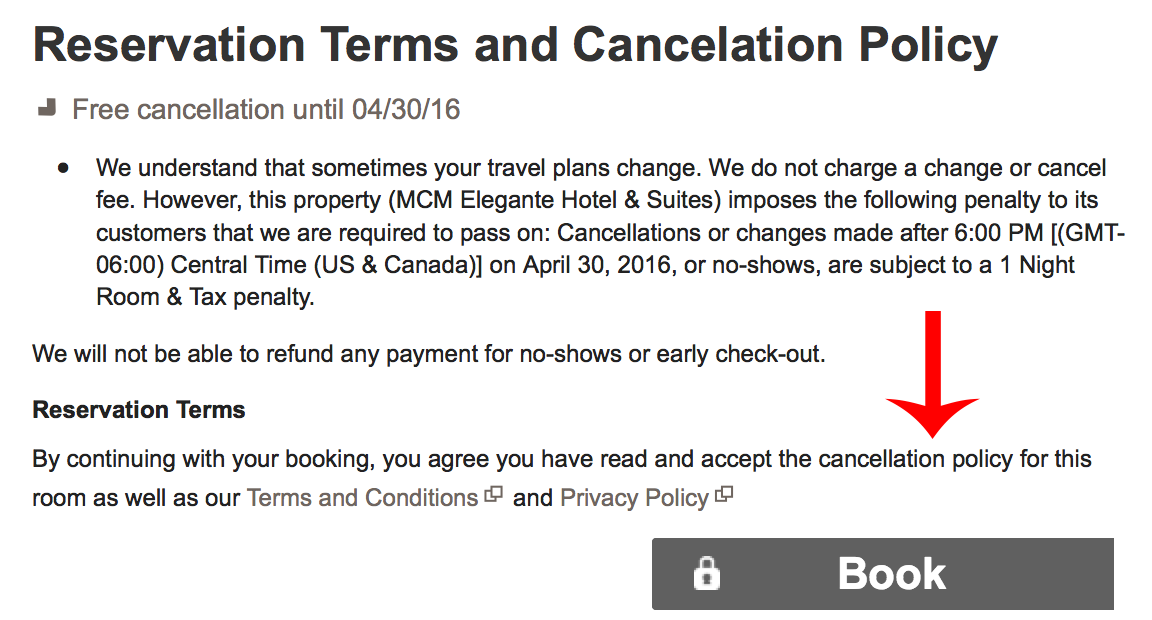Open the Privacy Policy link
Image resolution: width=1152 pixels, height=620 pixels.
click(634, 498)
